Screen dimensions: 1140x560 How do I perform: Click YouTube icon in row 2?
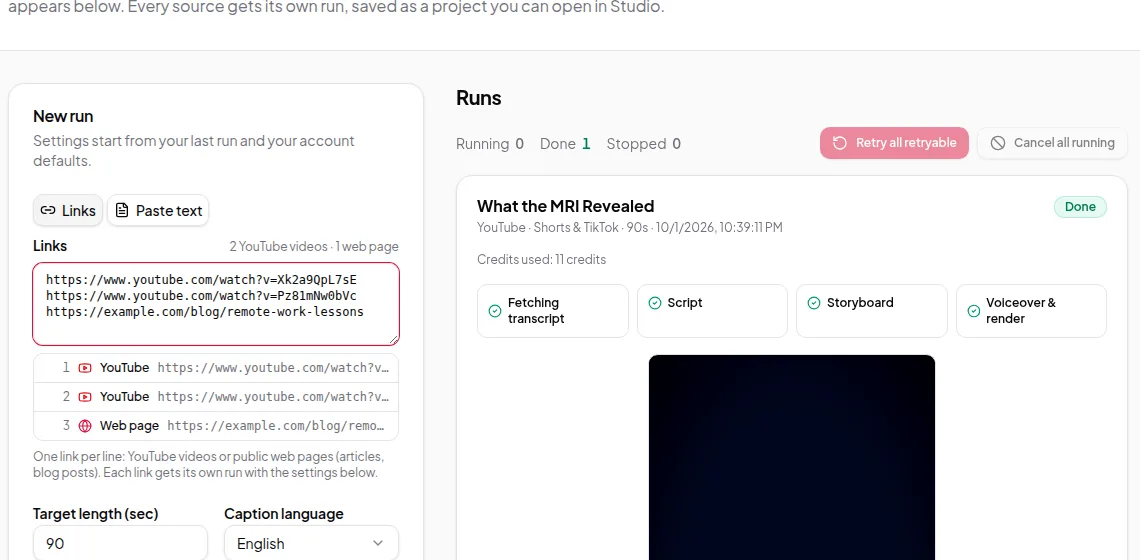[x=85, y=397]
